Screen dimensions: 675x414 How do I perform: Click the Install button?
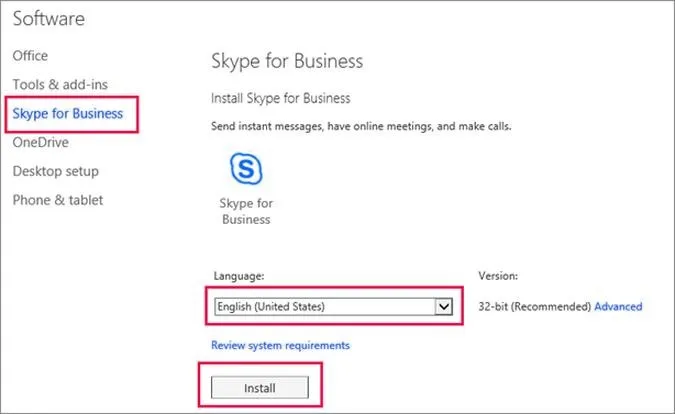(260, 388)
